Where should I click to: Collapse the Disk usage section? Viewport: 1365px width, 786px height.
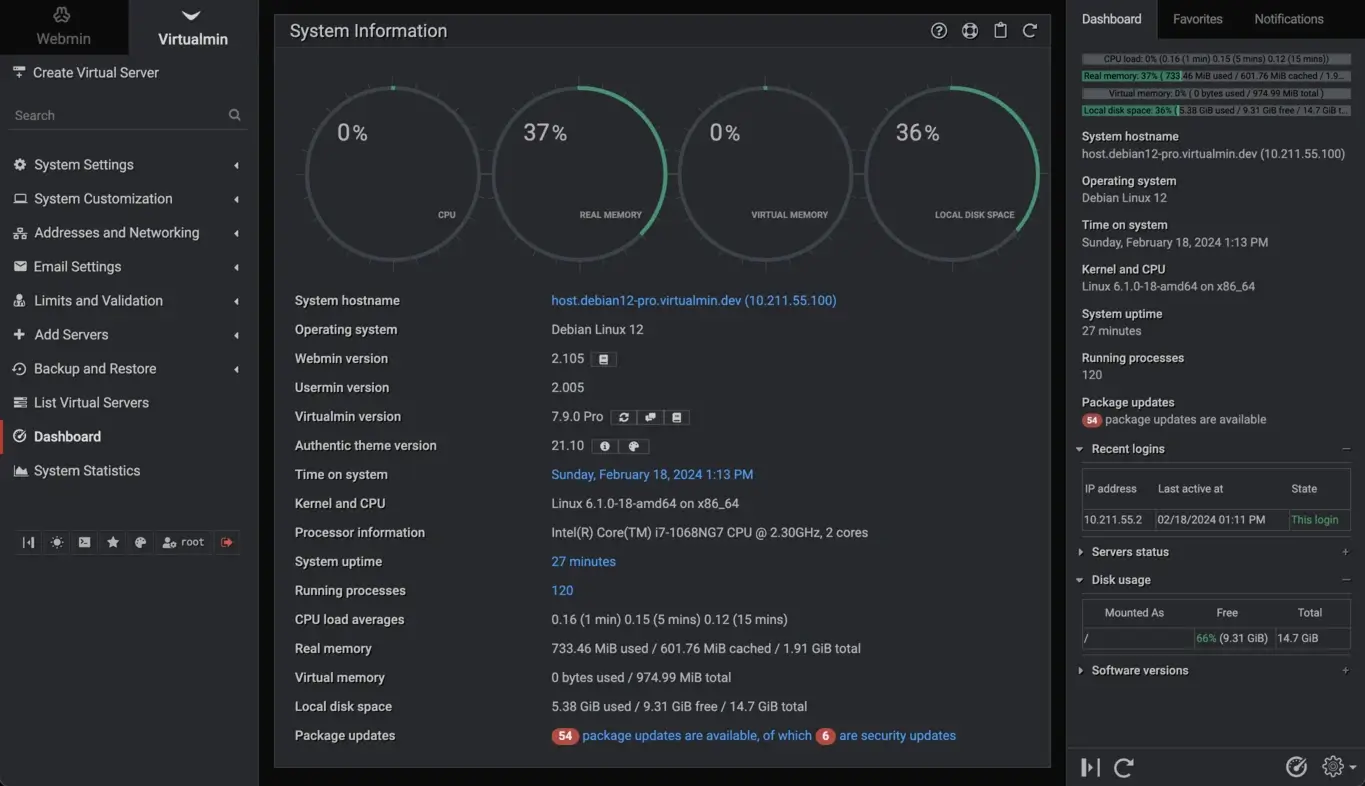coord(1121,579)
